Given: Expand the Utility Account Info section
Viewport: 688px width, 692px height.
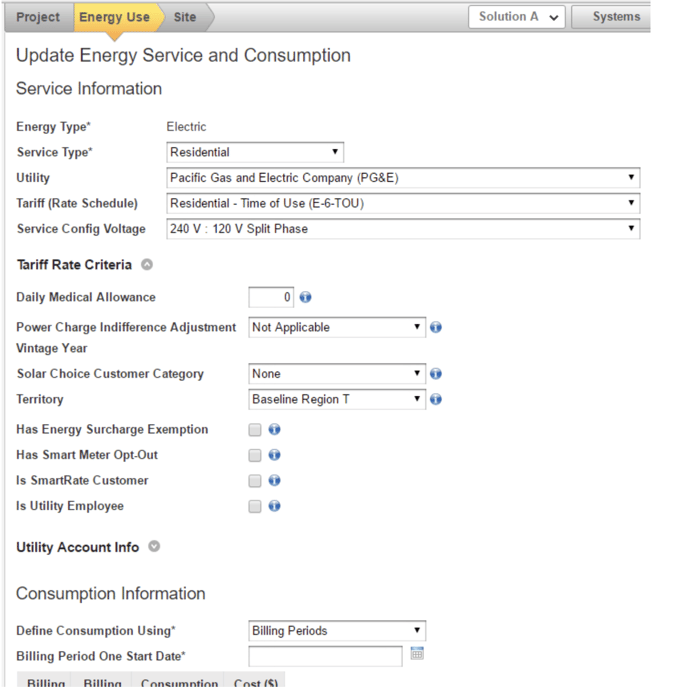Looking at the screenshot, I should [x=154, y=547].
